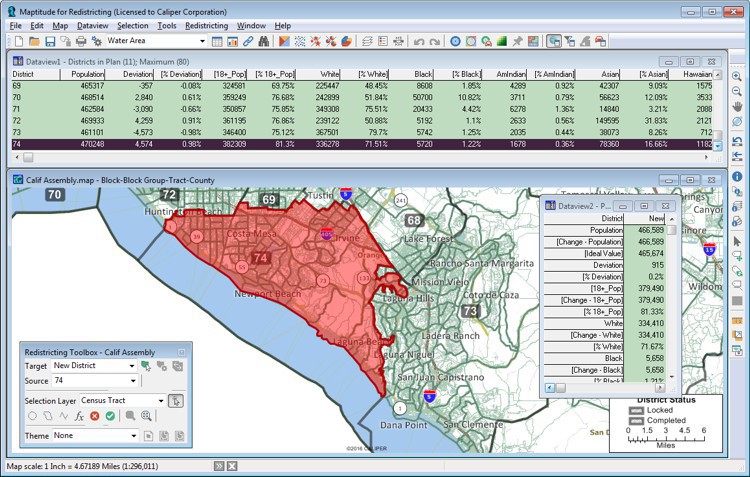Click the blue info tool icon

737,176
